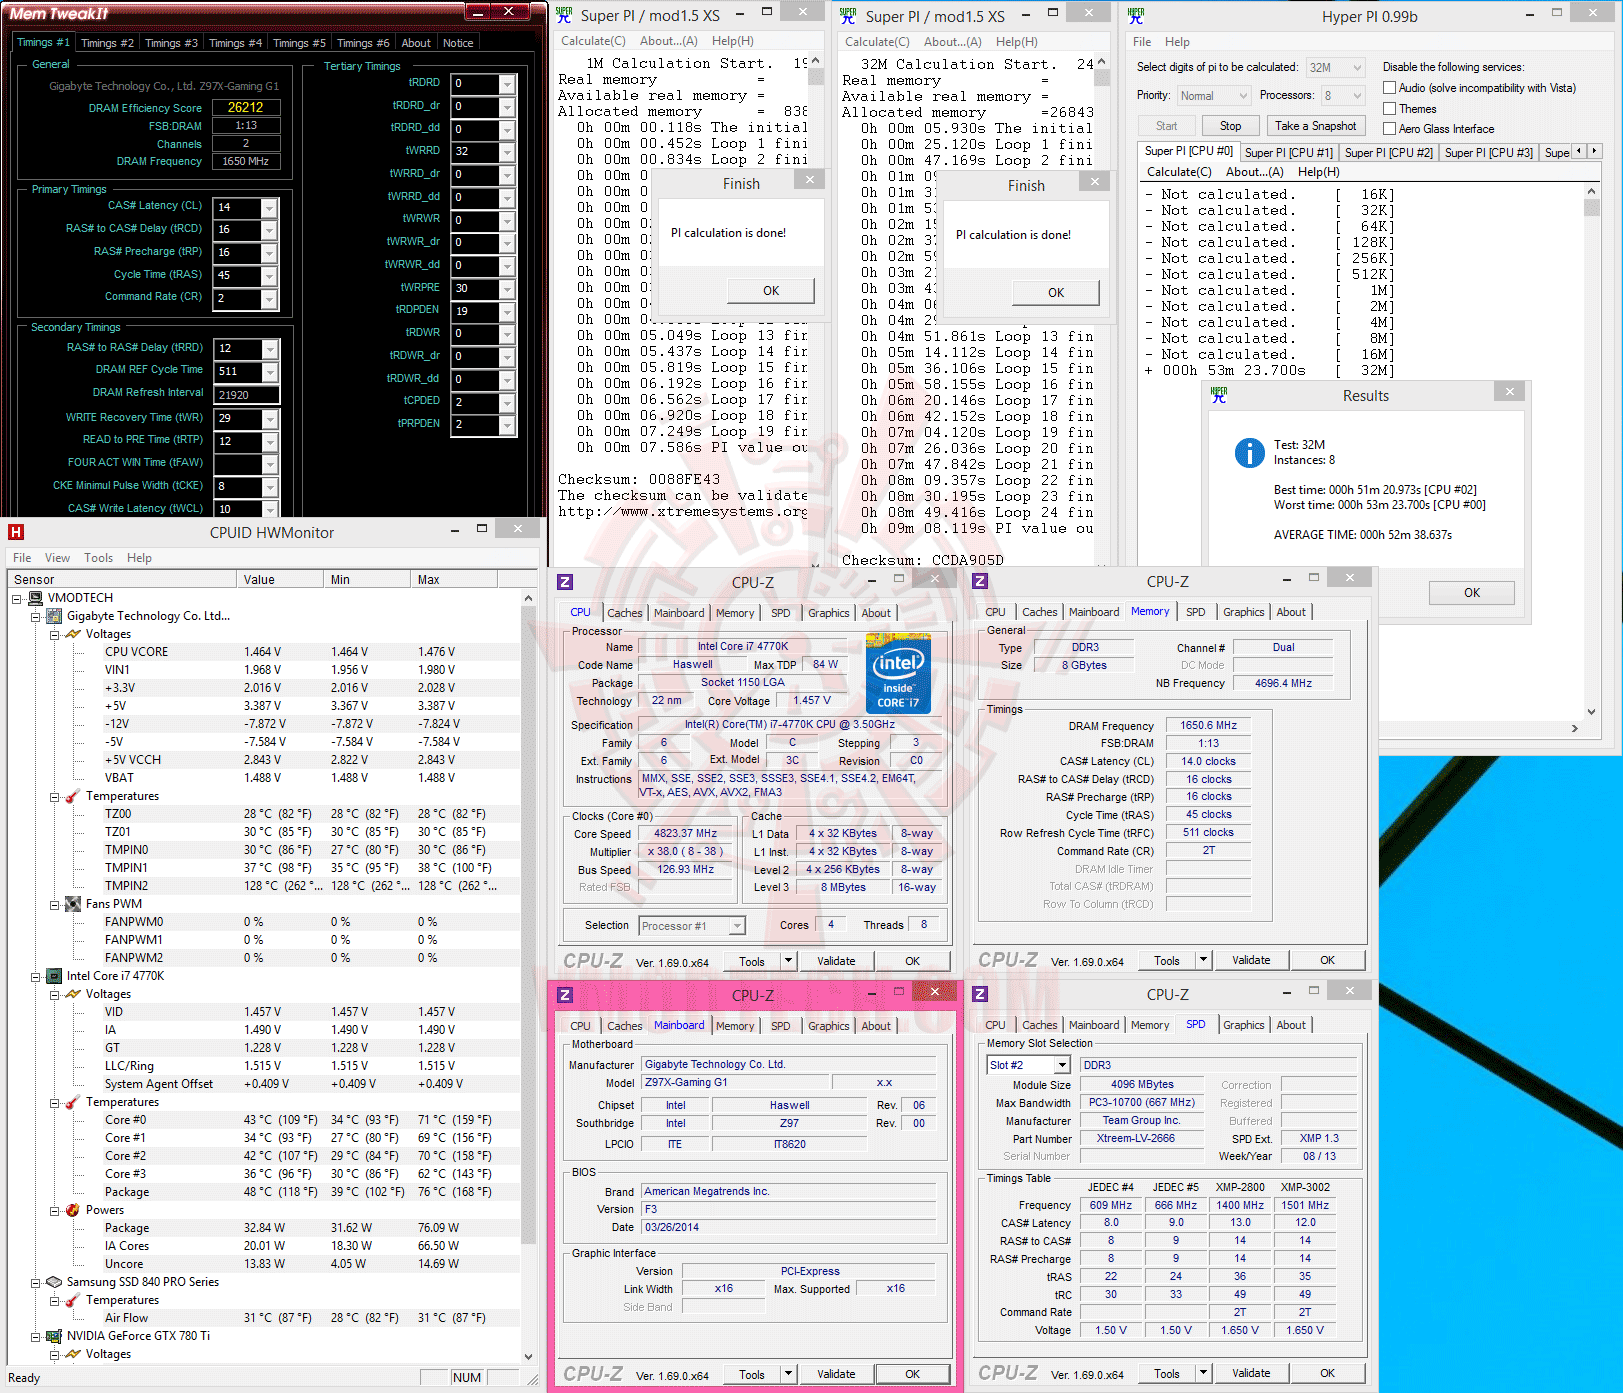The height and width of the screenshot is (1393, 1623).
Task: Click the flame icon beside Powers node
Action: tap(73, 1210)
